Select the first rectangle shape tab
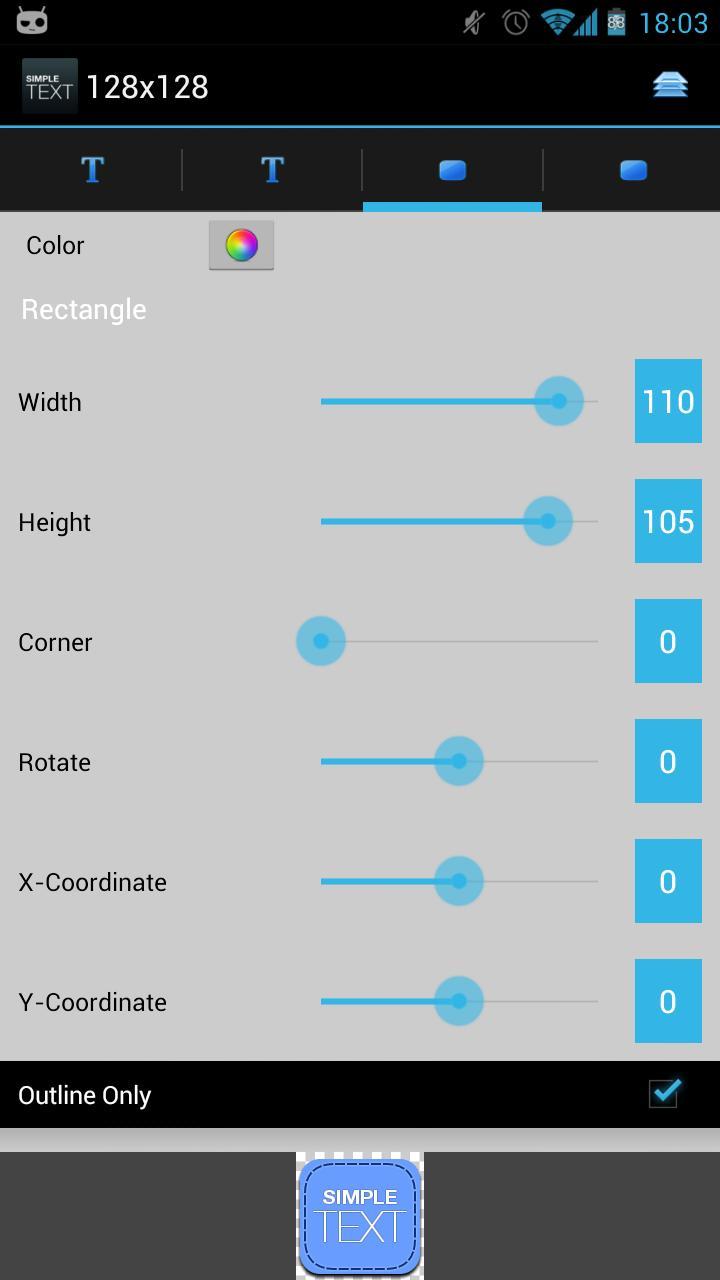Viewport: 720px width, 1280px height. coord(452,170)
